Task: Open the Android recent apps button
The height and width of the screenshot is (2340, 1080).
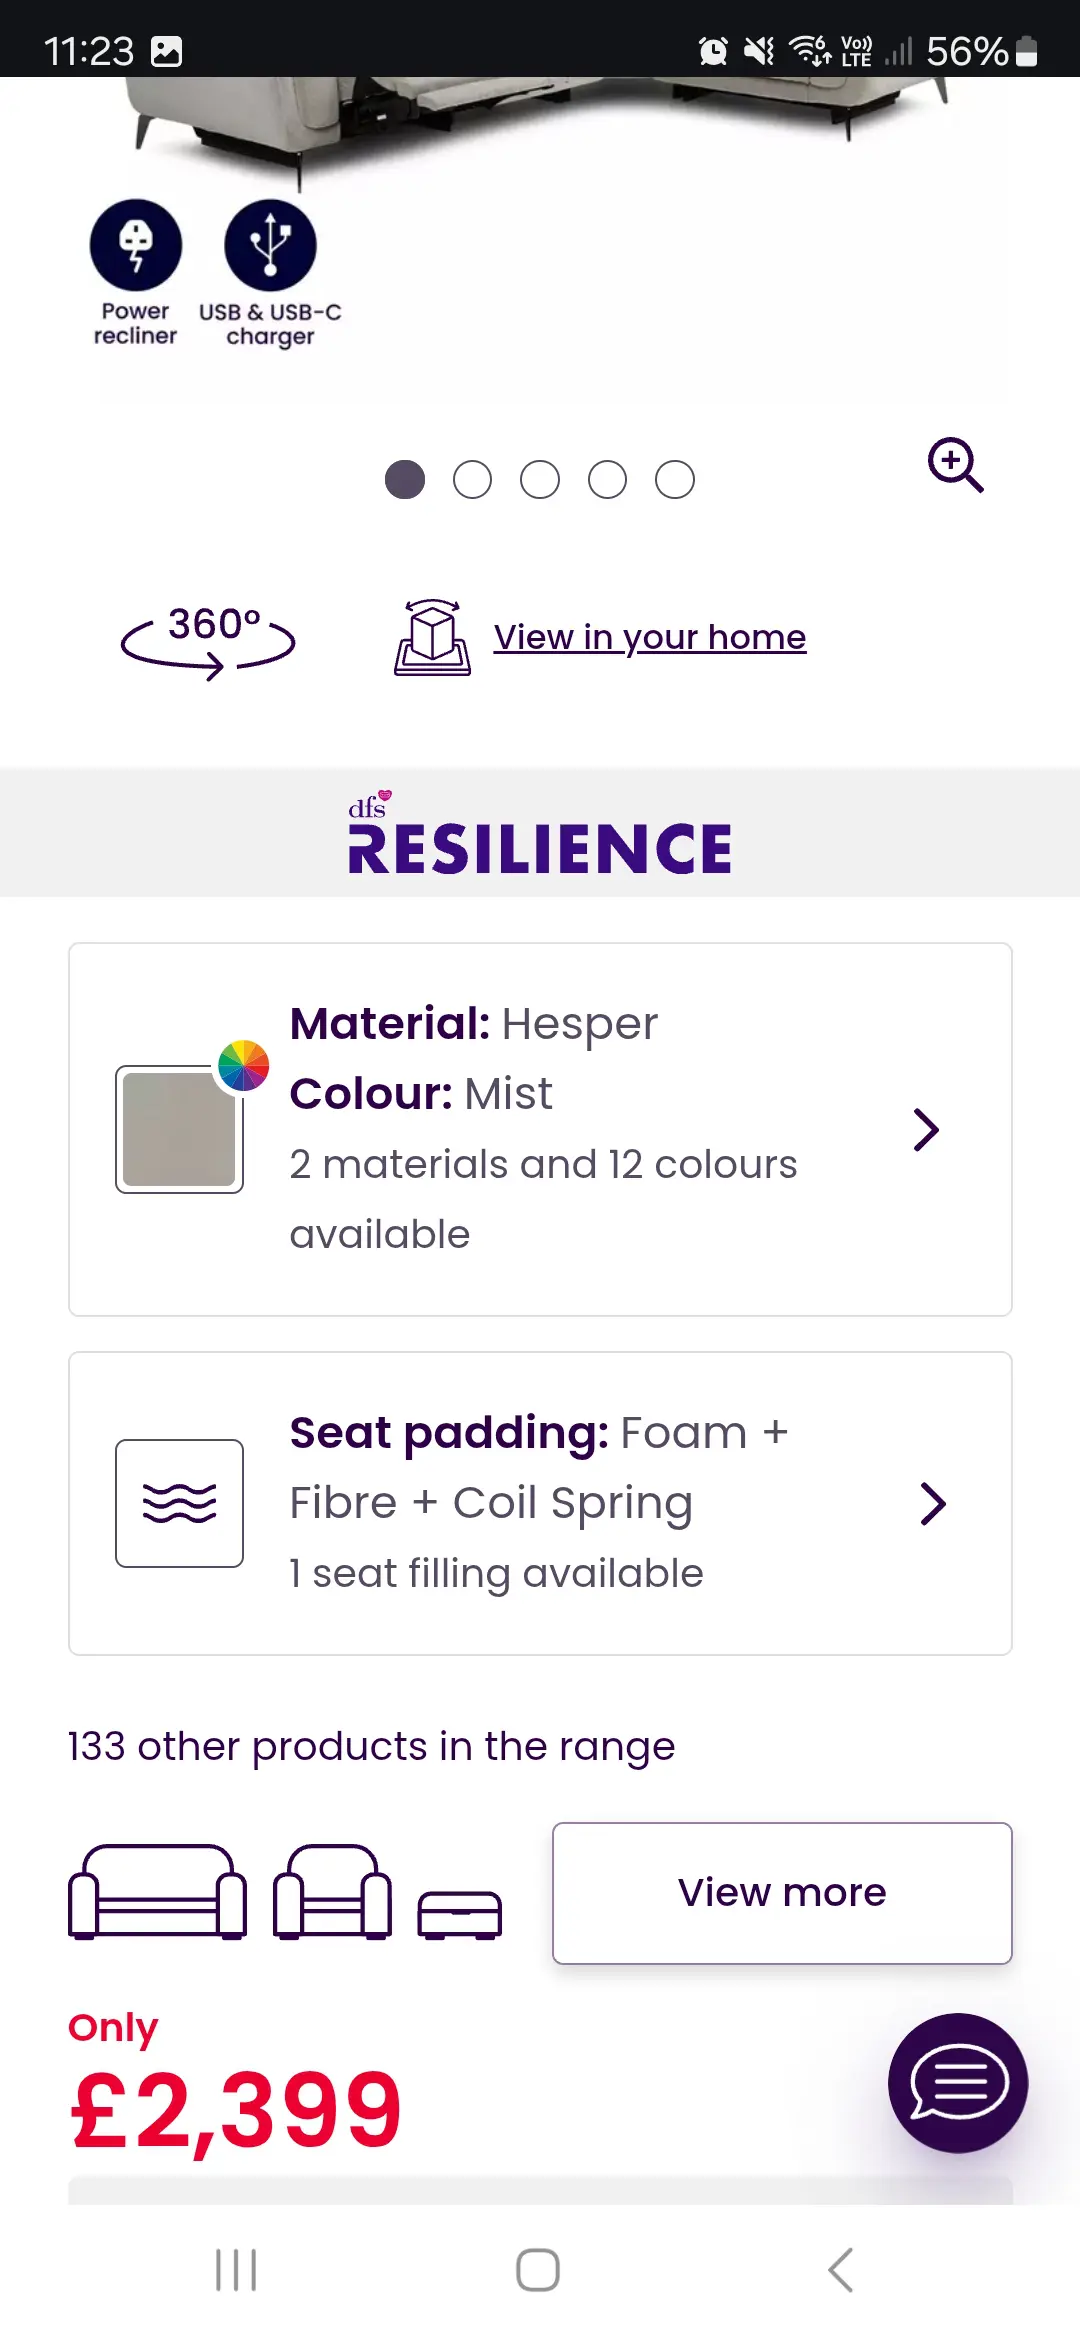Action: [236, 2270]
